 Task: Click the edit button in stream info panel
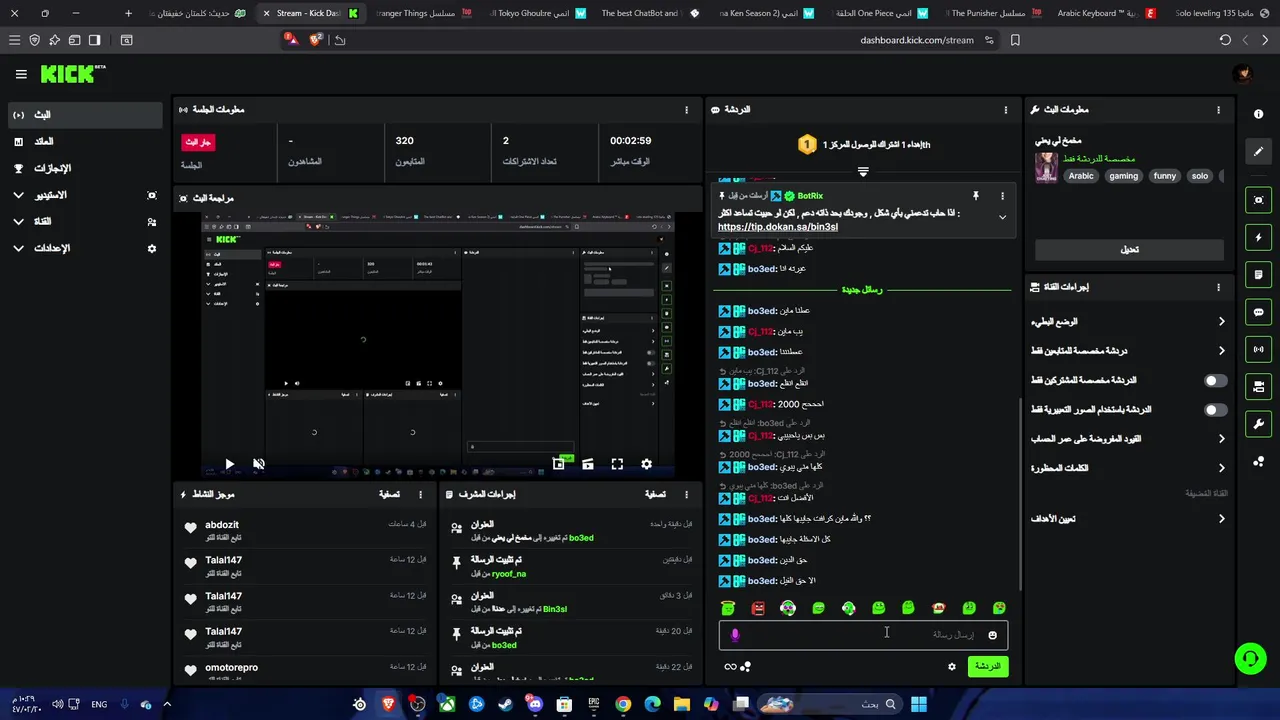click(x=1129, y=250)
